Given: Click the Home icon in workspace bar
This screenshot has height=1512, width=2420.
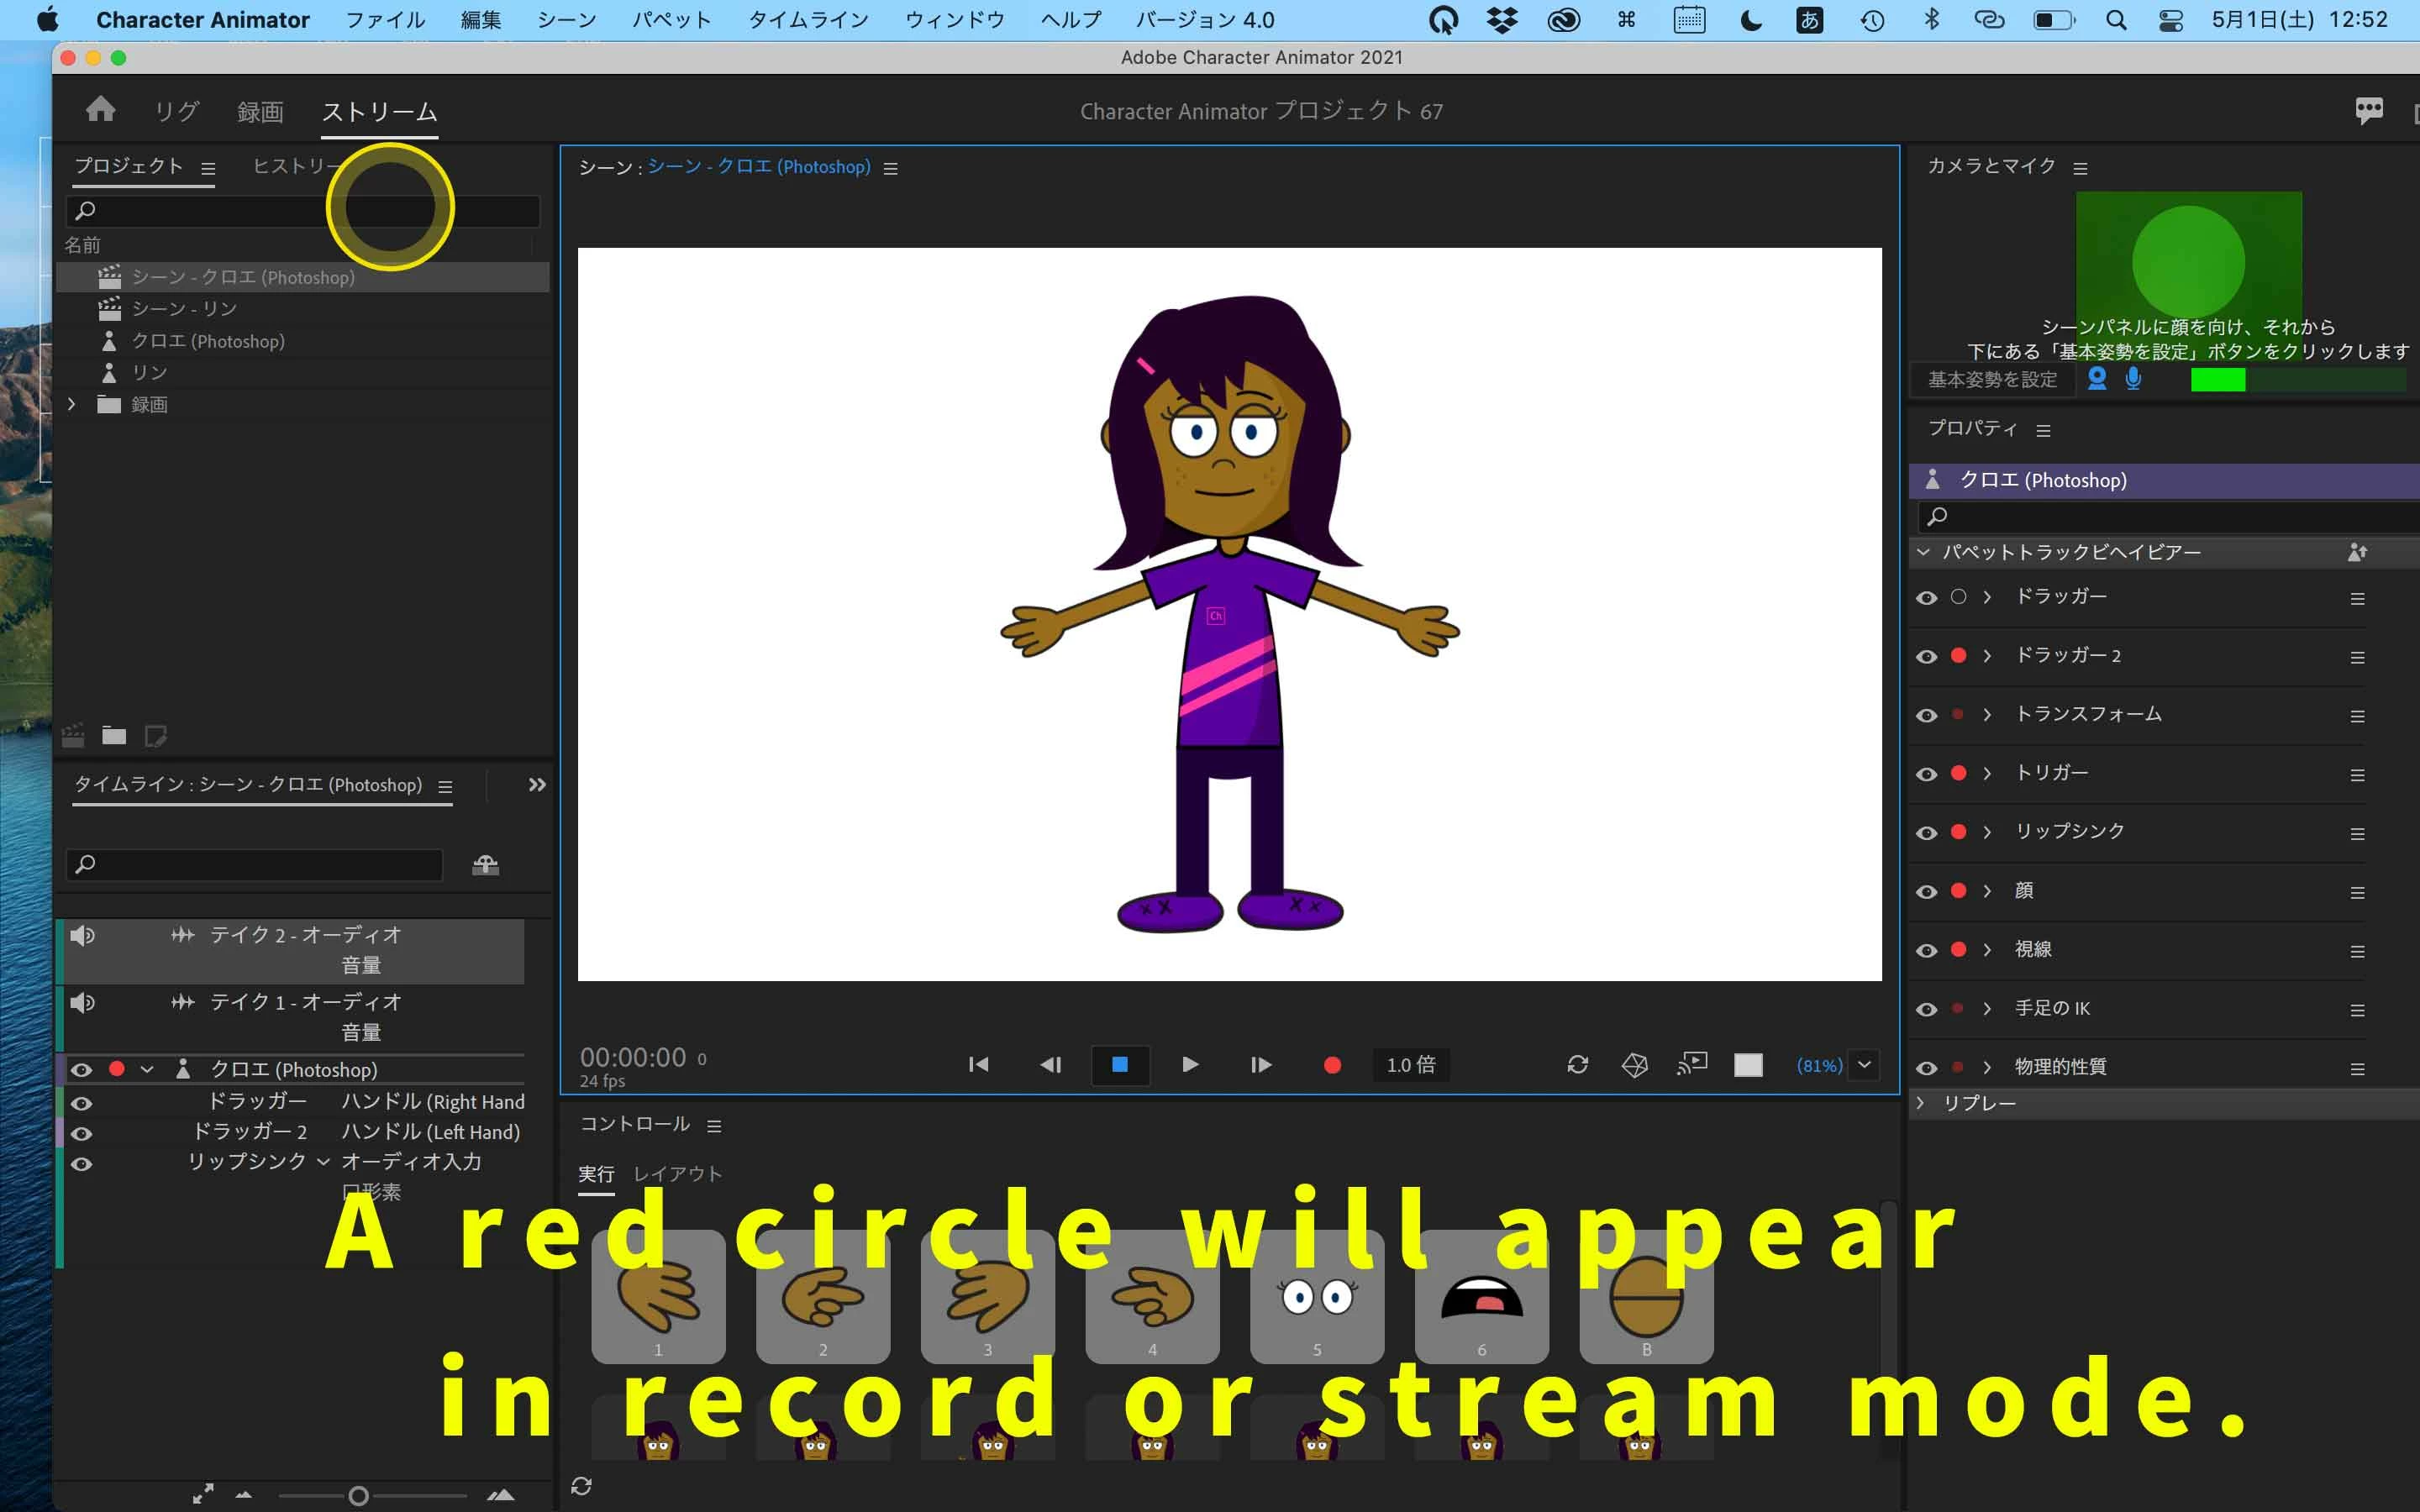Looking at the screenshot, I should (x=100, y=109).
